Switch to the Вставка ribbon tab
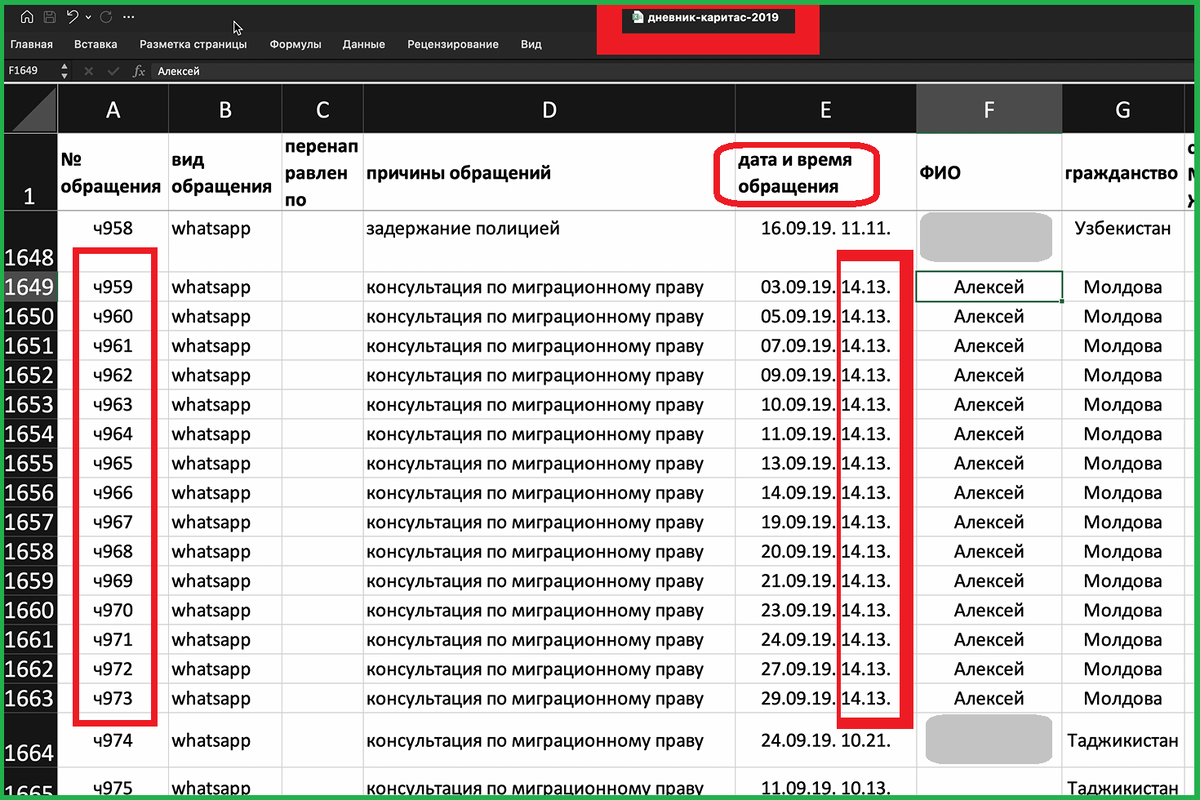The image size is (1200, 800). coord(96,44)
